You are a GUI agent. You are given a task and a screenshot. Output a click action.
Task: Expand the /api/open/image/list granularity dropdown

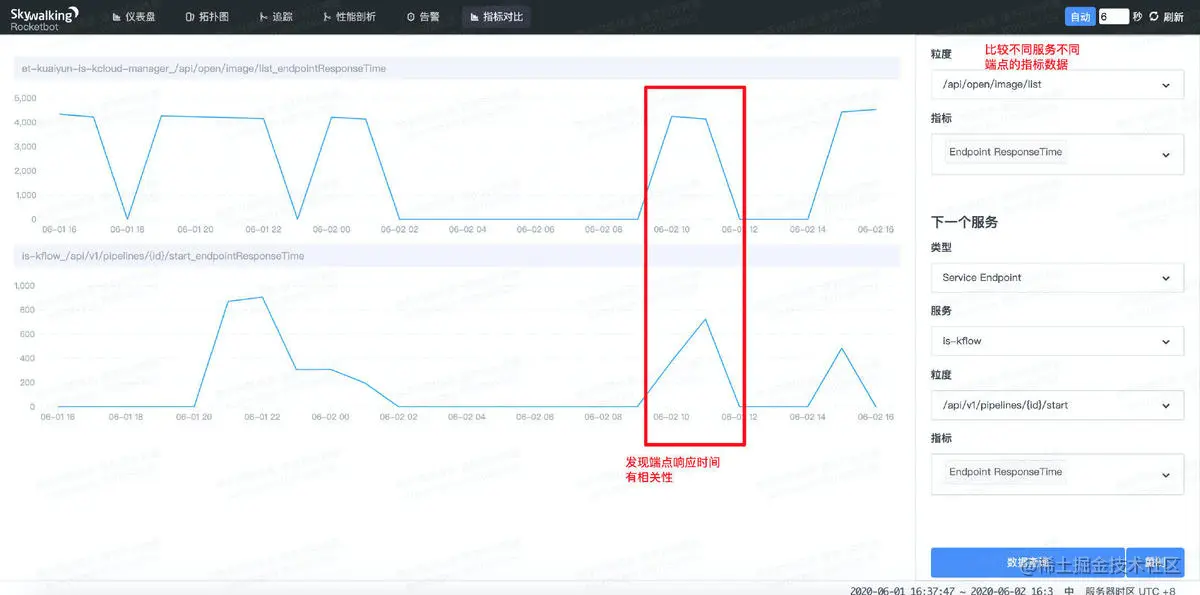click(x=1057, y=85)
